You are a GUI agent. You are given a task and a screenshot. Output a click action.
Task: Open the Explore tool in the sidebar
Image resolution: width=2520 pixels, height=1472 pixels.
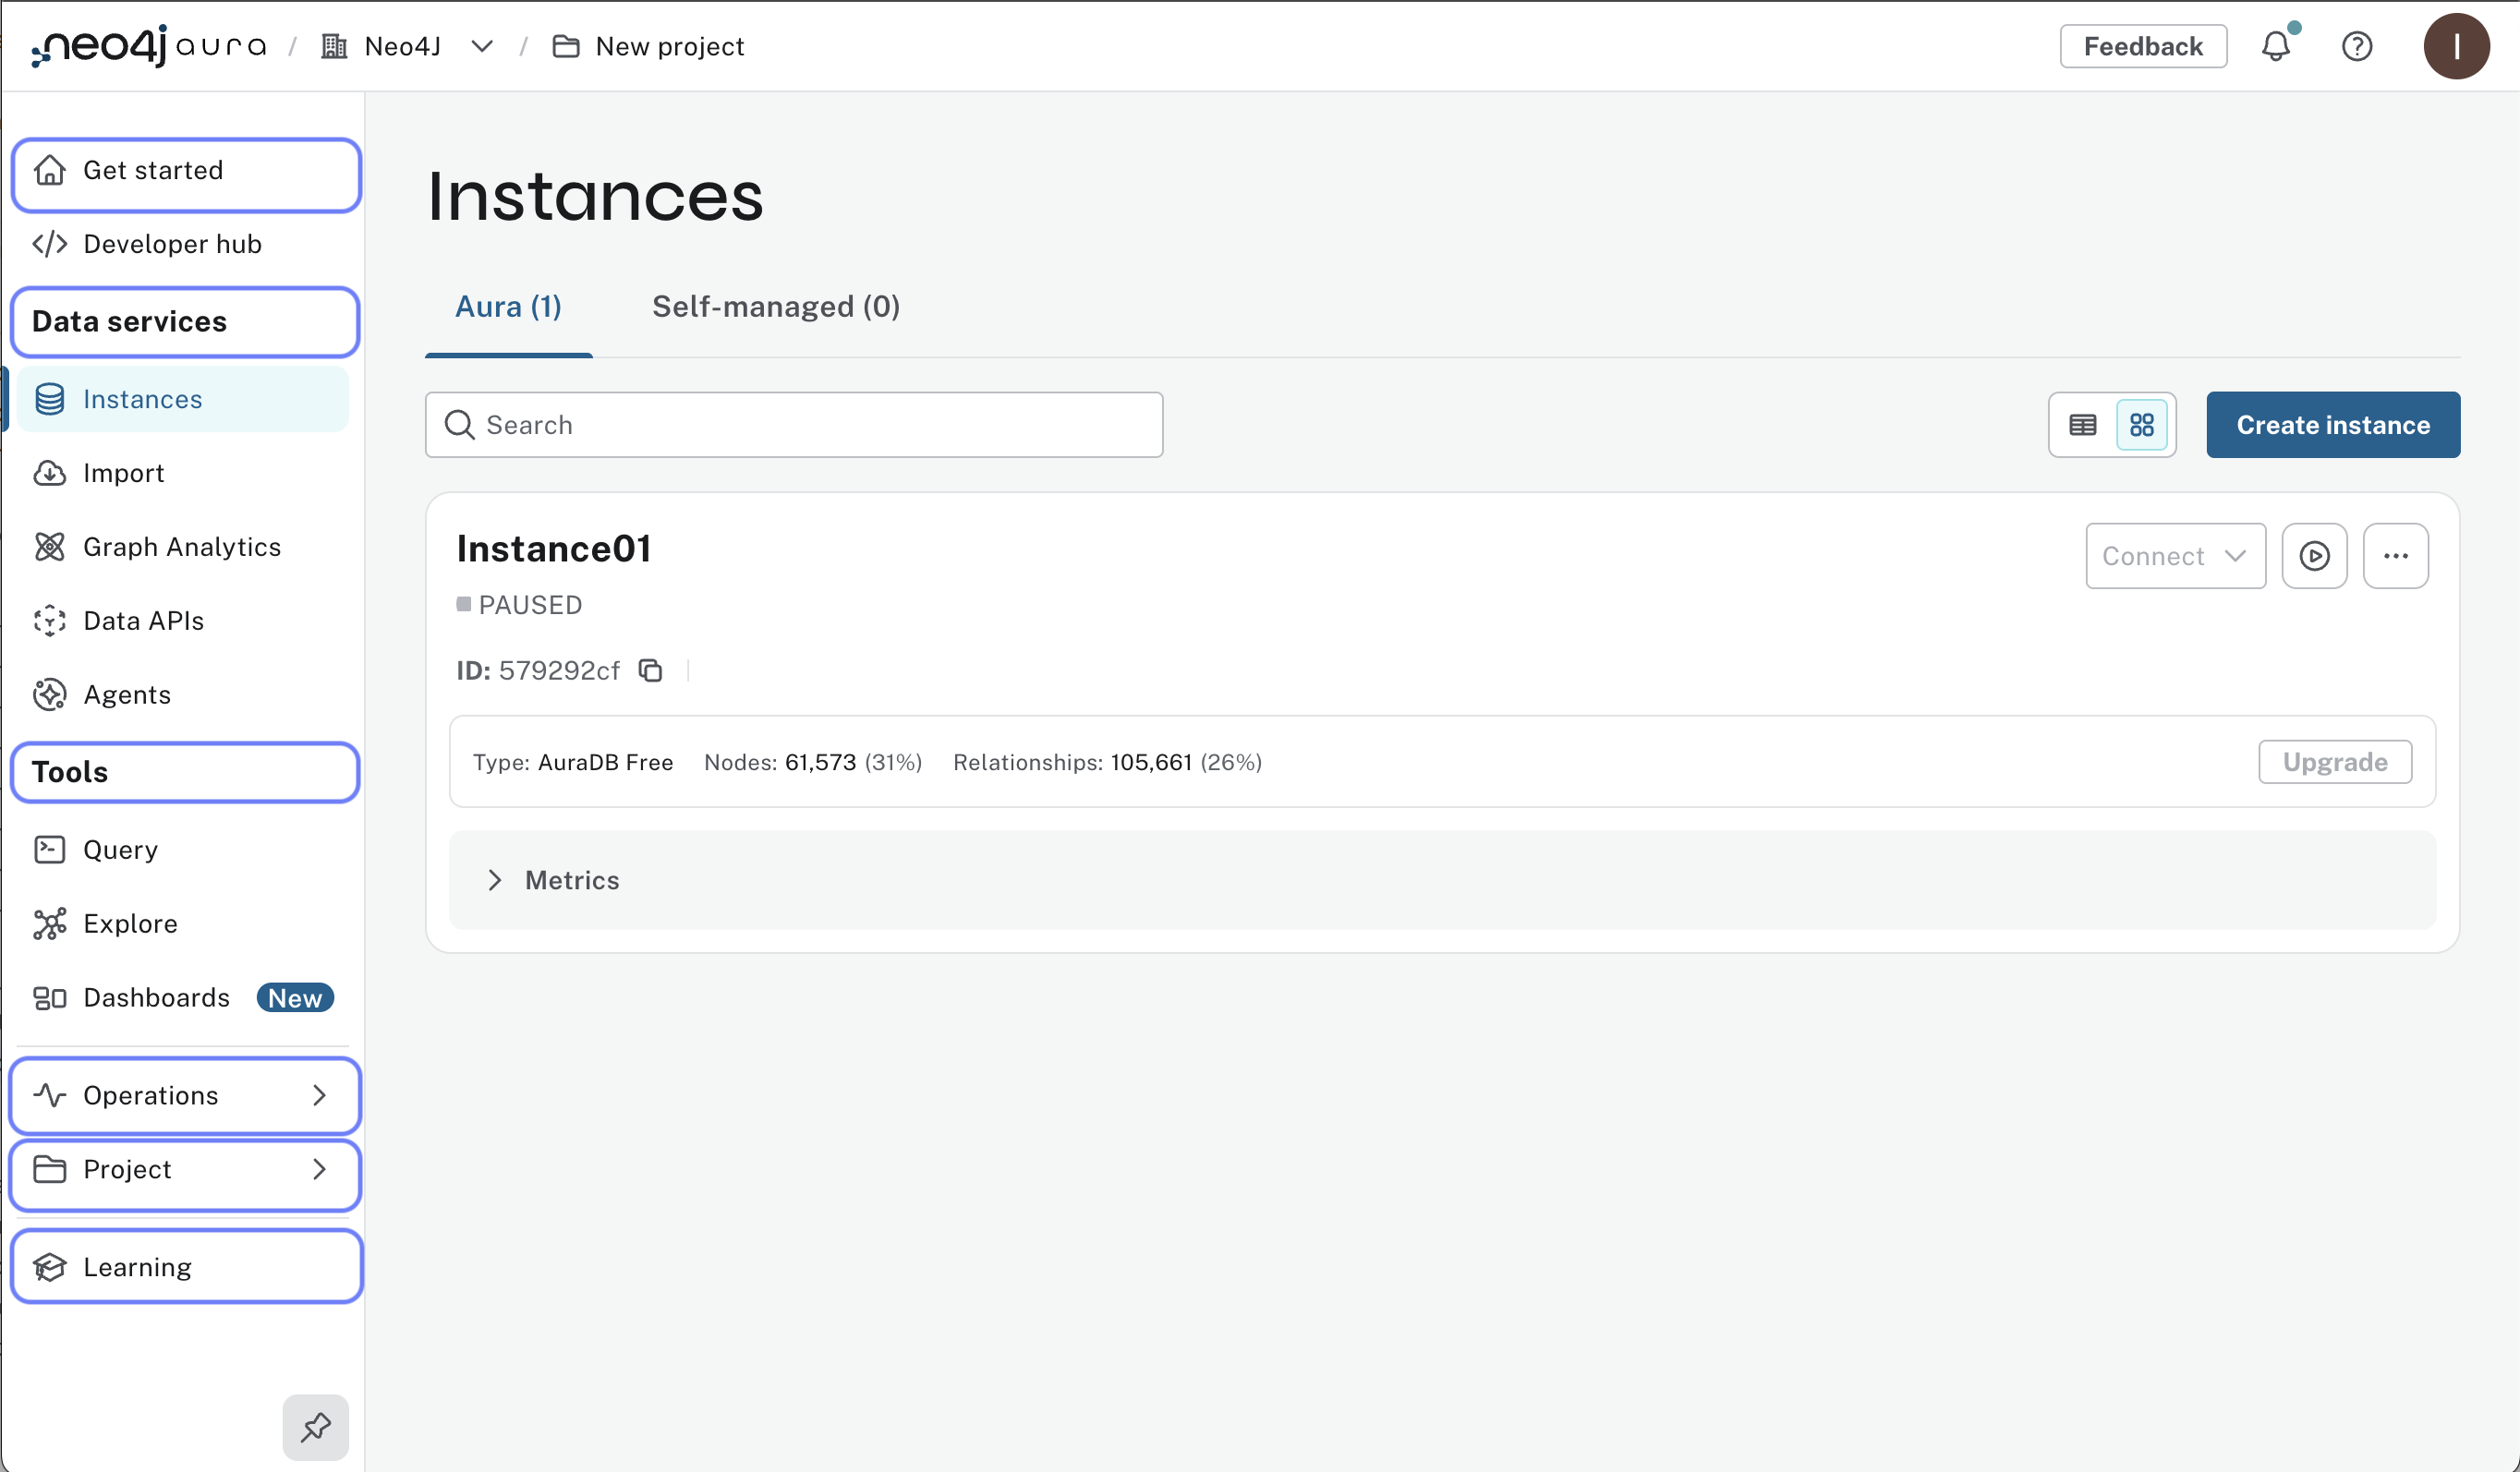(130, 923)
